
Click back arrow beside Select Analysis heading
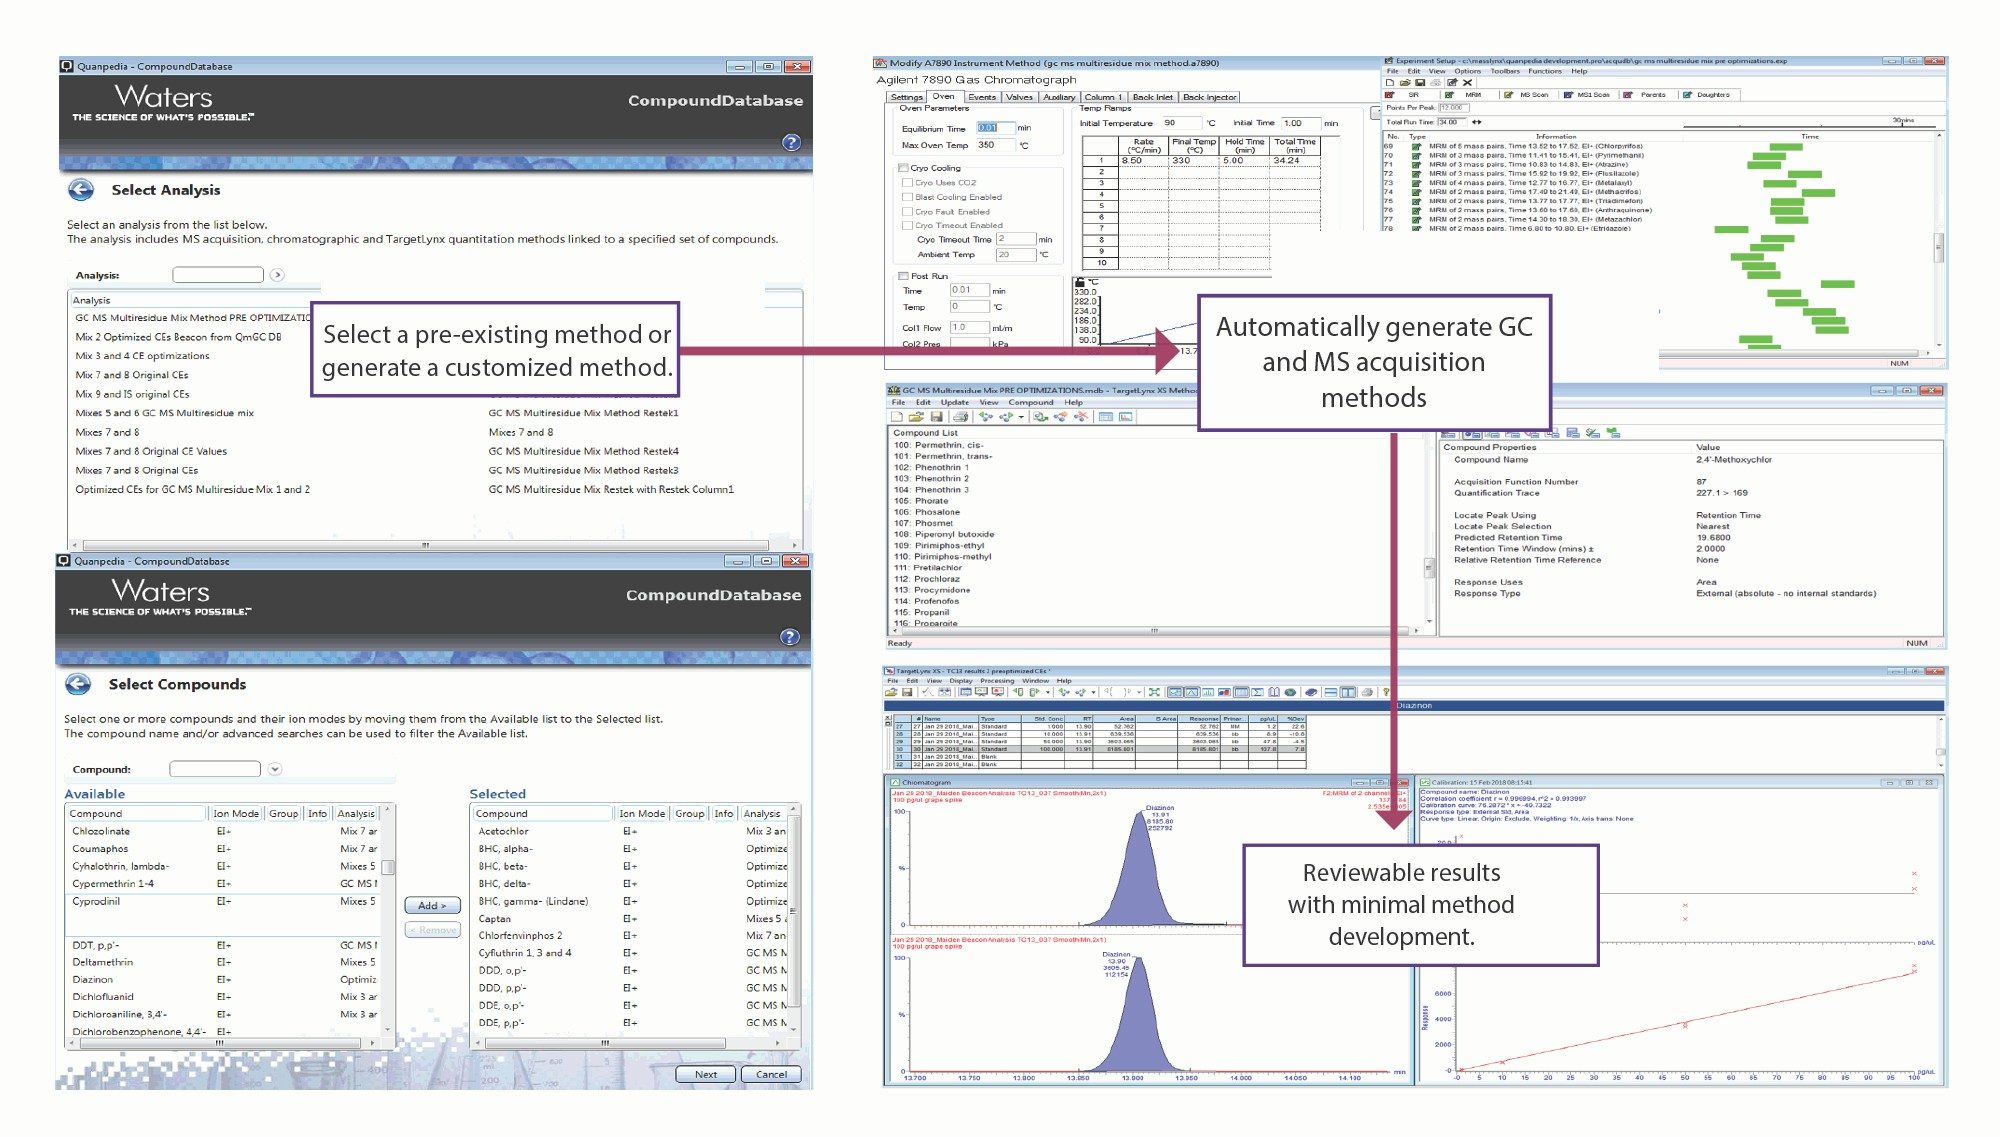(x=81, y=190)
